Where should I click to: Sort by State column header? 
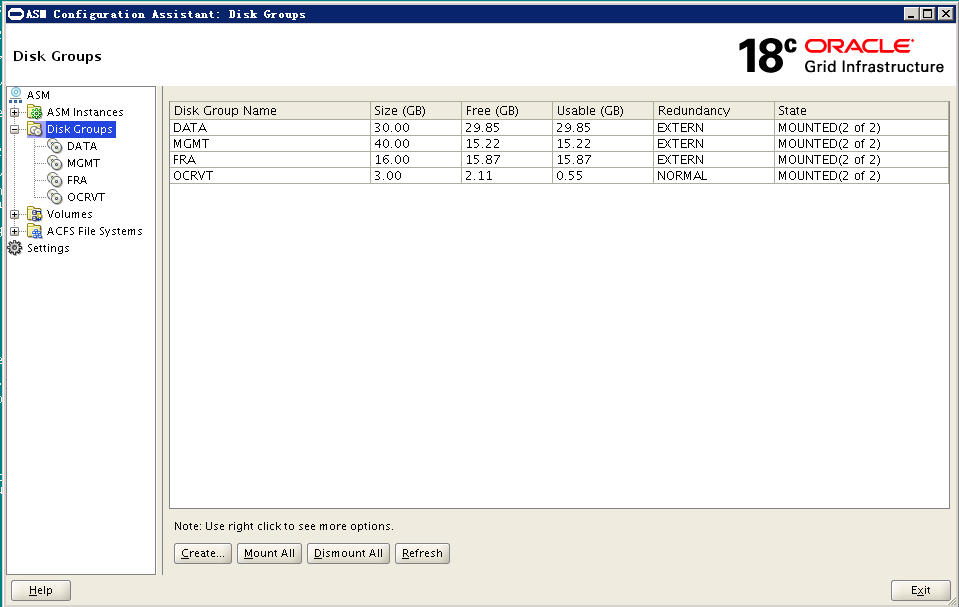click(862, 111)
